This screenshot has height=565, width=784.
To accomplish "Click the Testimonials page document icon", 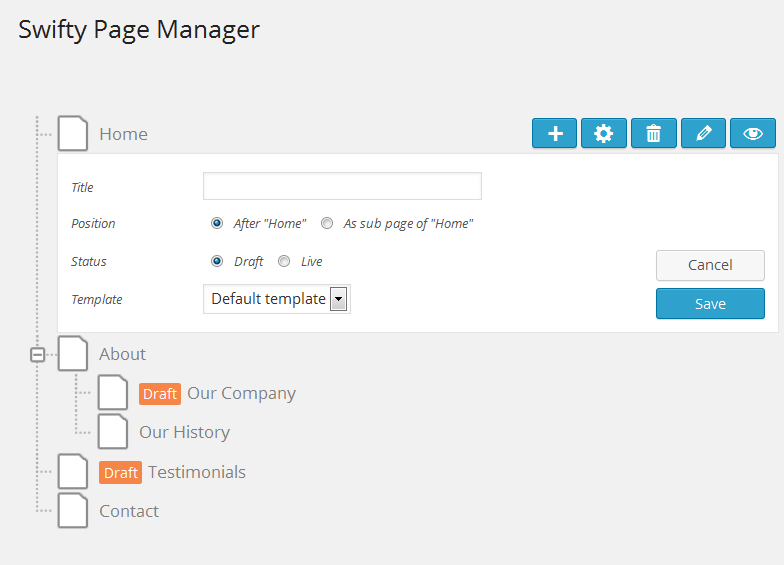I will point(73,472).
